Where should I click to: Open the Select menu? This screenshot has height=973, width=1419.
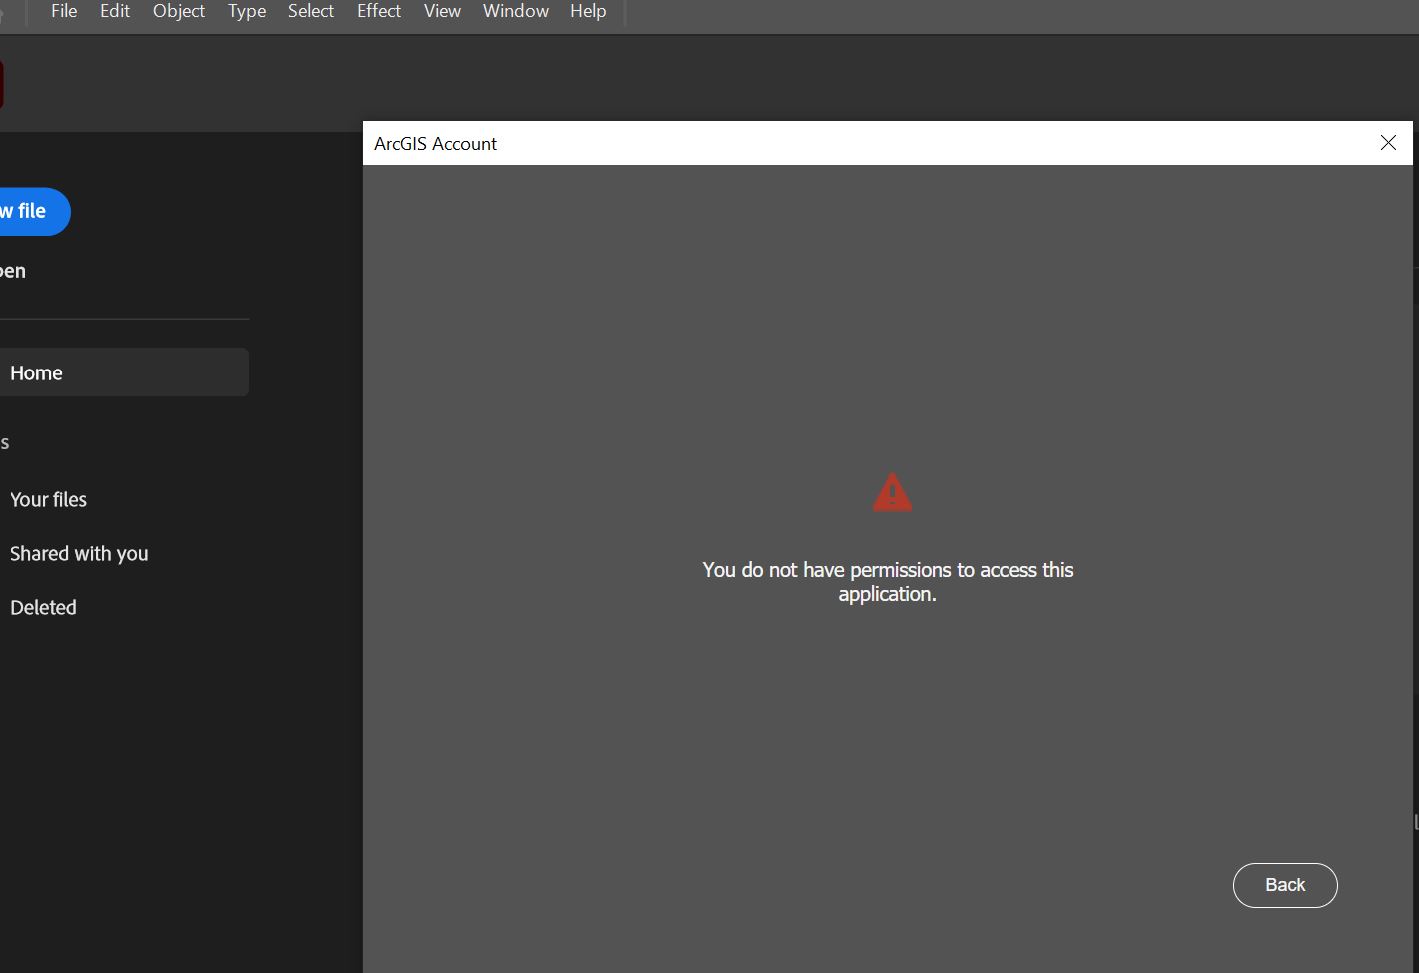point(311,11)
